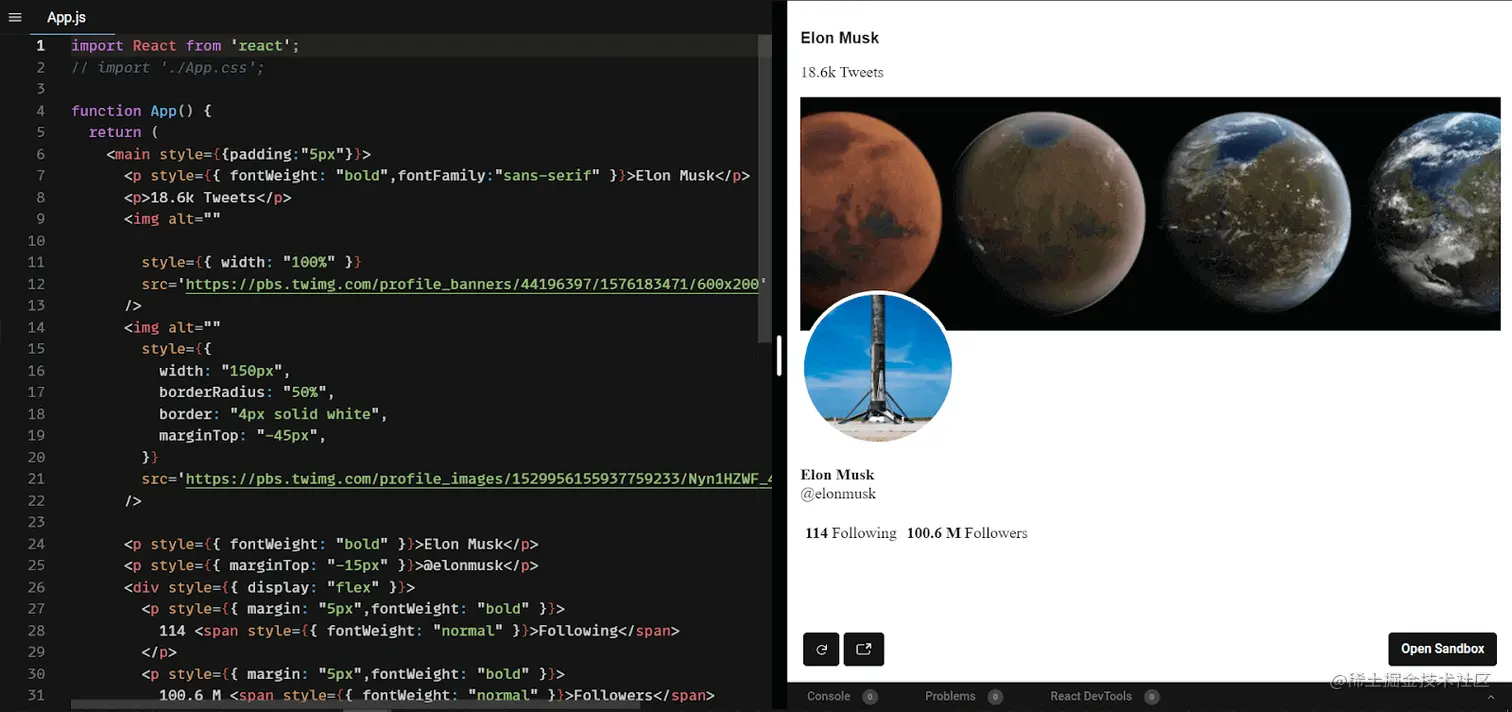Viewport: 1512px width, 712px height.
Task: Open the hamburger menu icon
Action: [x=15, y=17]
